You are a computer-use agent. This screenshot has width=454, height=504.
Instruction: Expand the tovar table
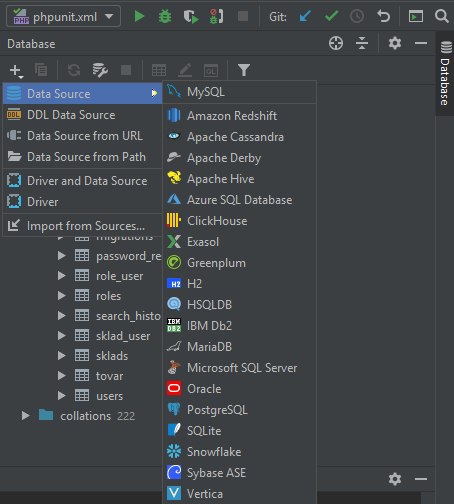[61, 376]
